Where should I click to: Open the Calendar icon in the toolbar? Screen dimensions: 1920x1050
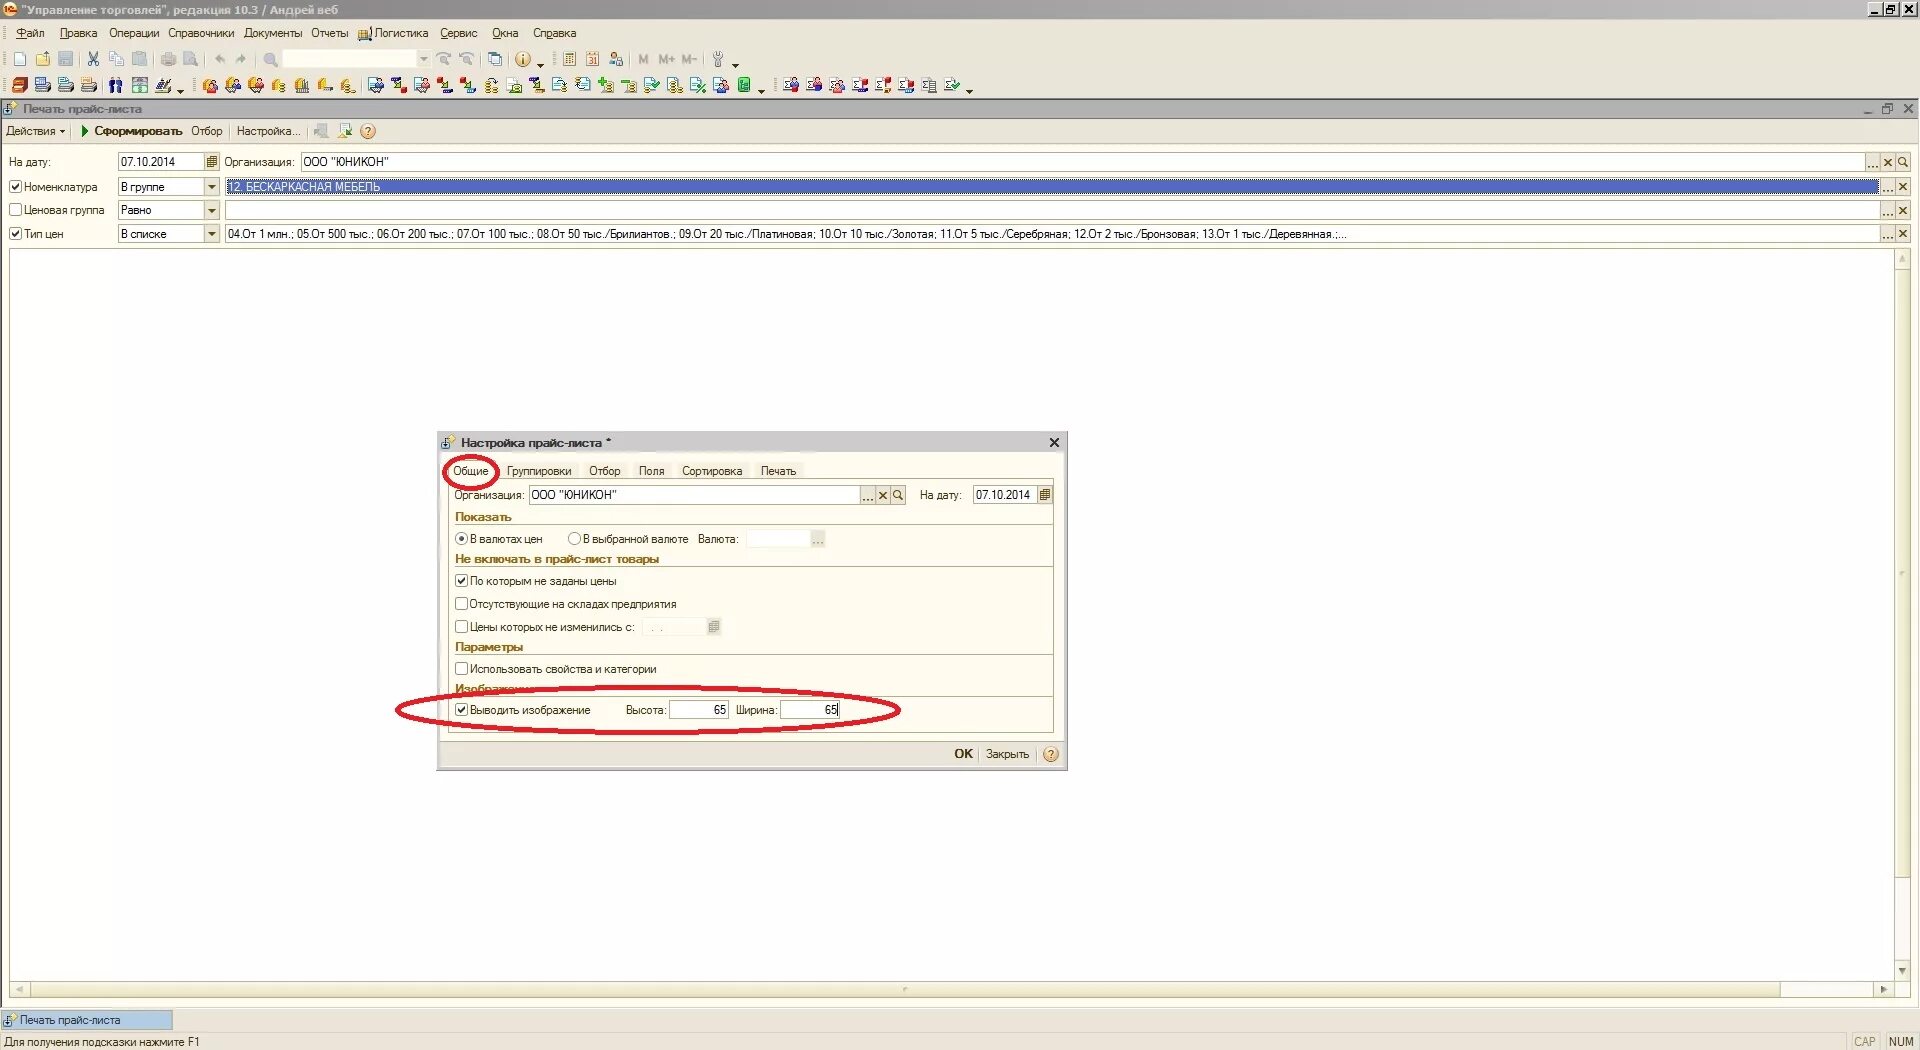(592, 59)
